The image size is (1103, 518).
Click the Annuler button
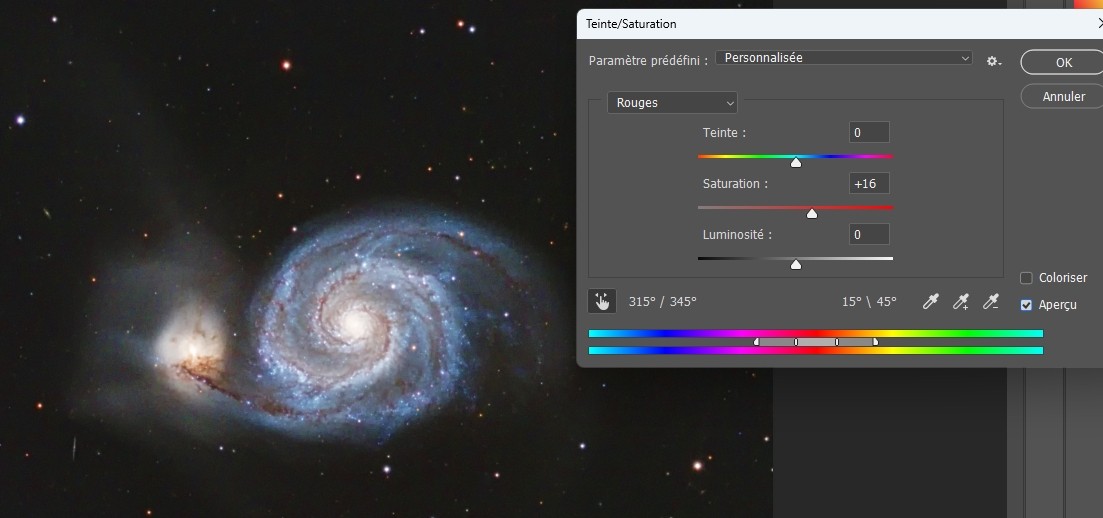point(1063,96)
